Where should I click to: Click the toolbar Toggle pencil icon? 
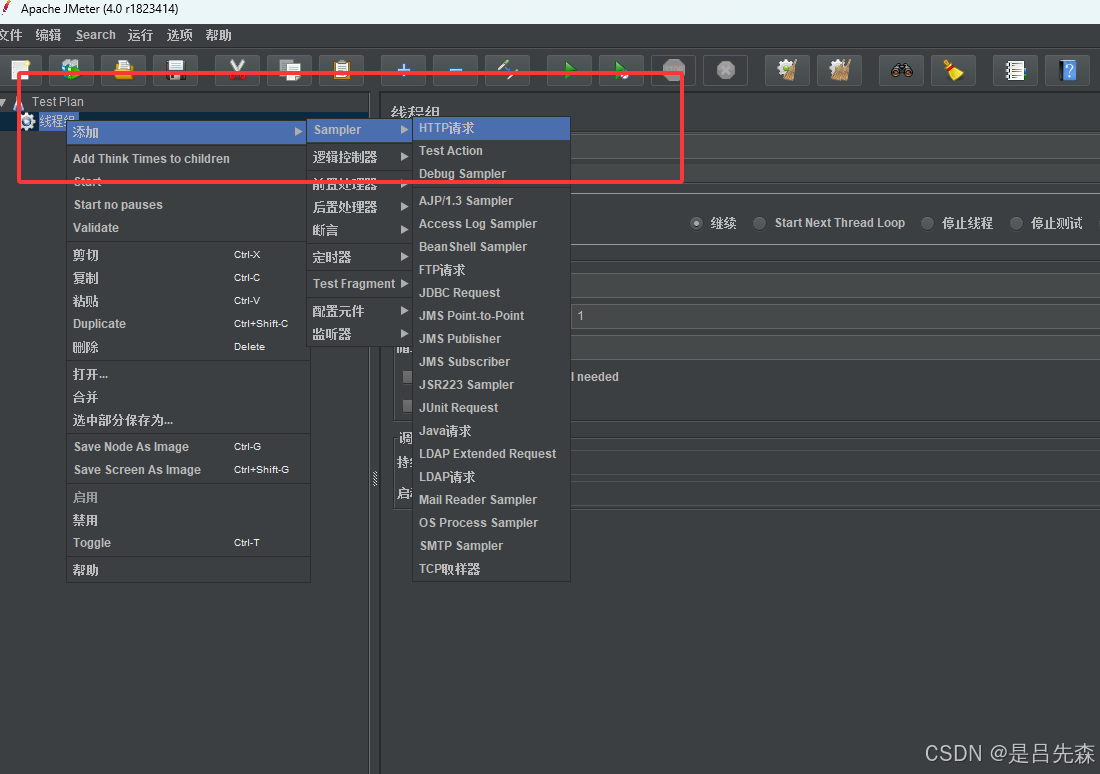[x=507, y=70]
